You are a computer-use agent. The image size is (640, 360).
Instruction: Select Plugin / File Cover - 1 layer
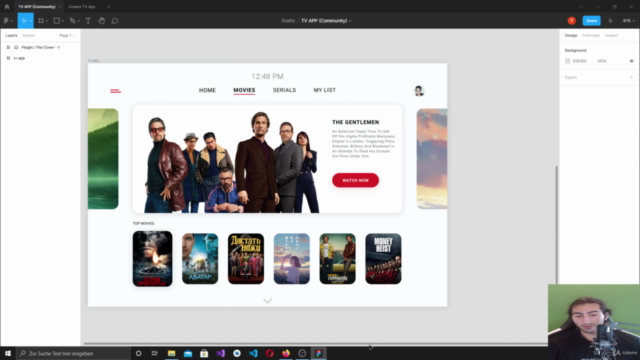pos(40,47)
